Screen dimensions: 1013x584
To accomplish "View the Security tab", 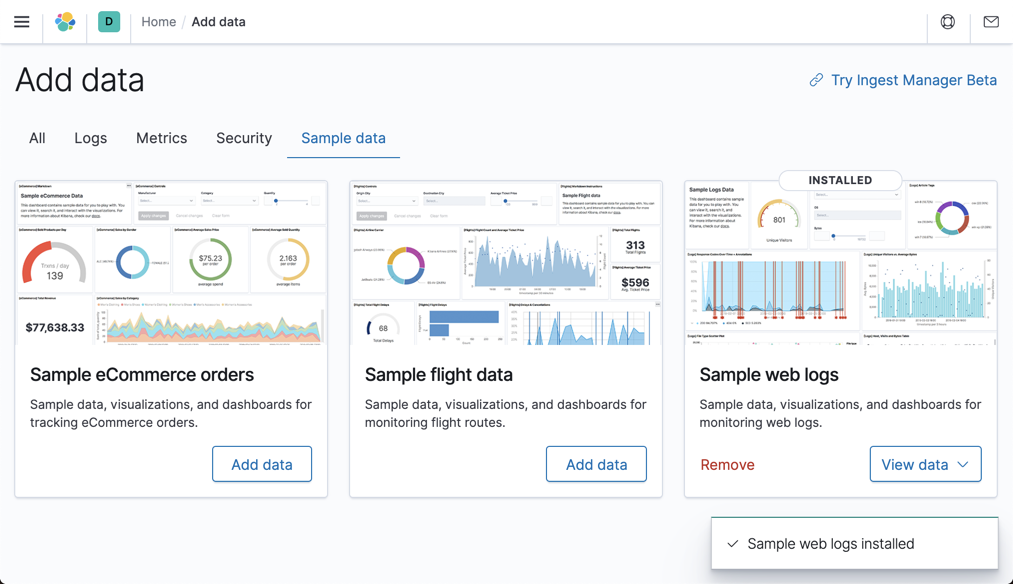I will coord(243,138).
